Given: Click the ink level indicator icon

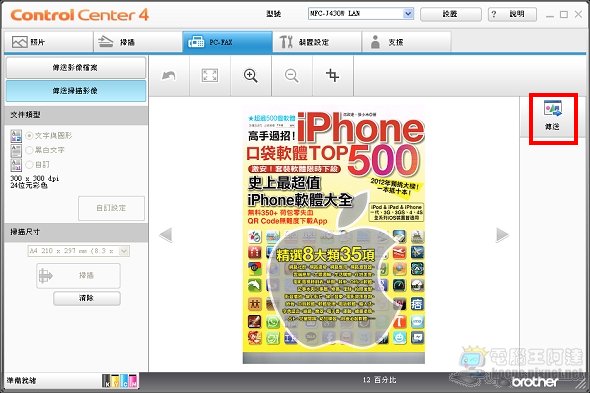Looking at the screenshot, I should 120,381.
